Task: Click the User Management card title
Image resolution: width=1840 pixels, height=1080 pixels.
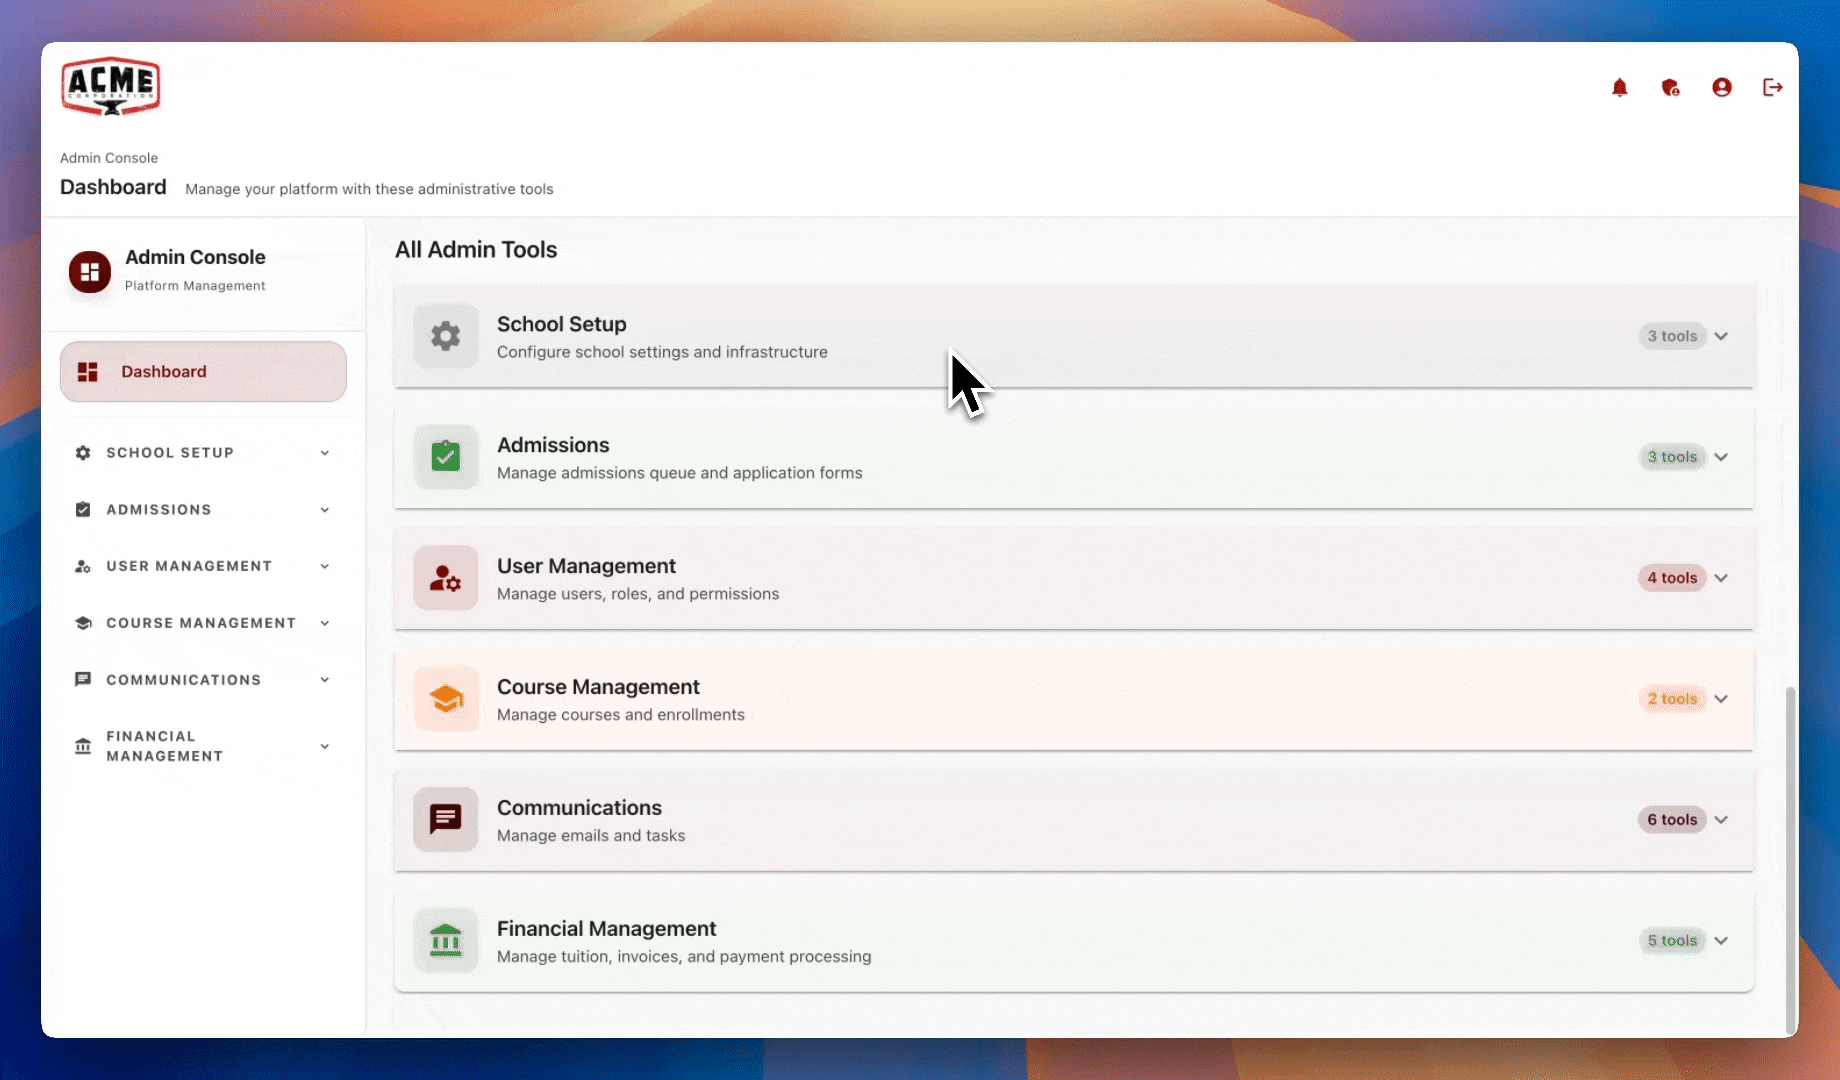Action: tap(586, 566)
